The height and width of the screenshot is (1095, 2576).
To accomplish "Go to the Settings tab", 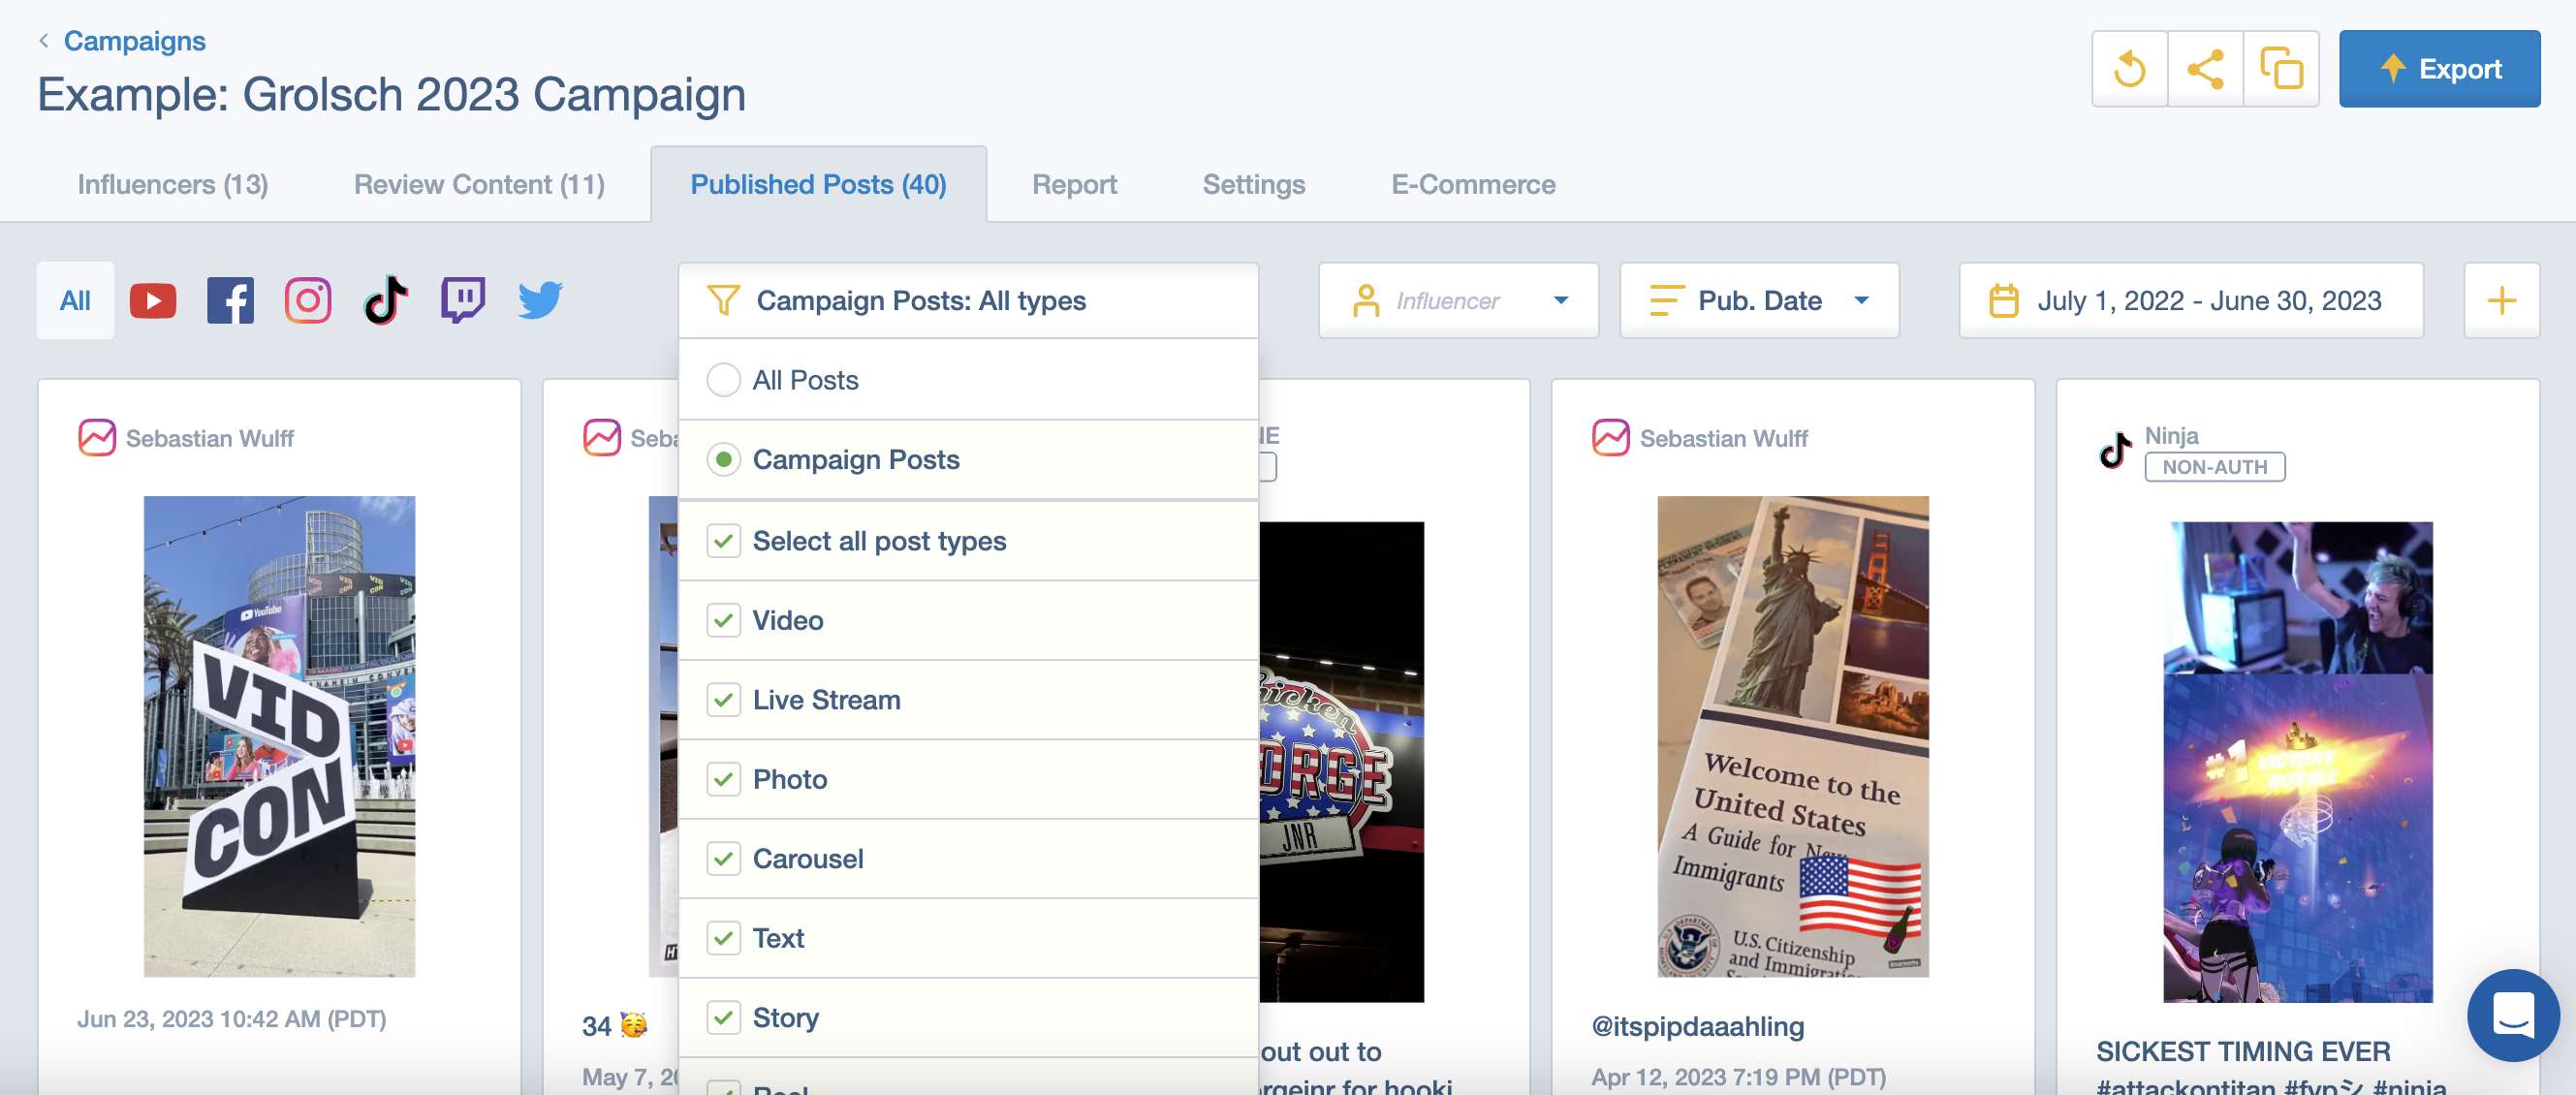I will 1254,185.
